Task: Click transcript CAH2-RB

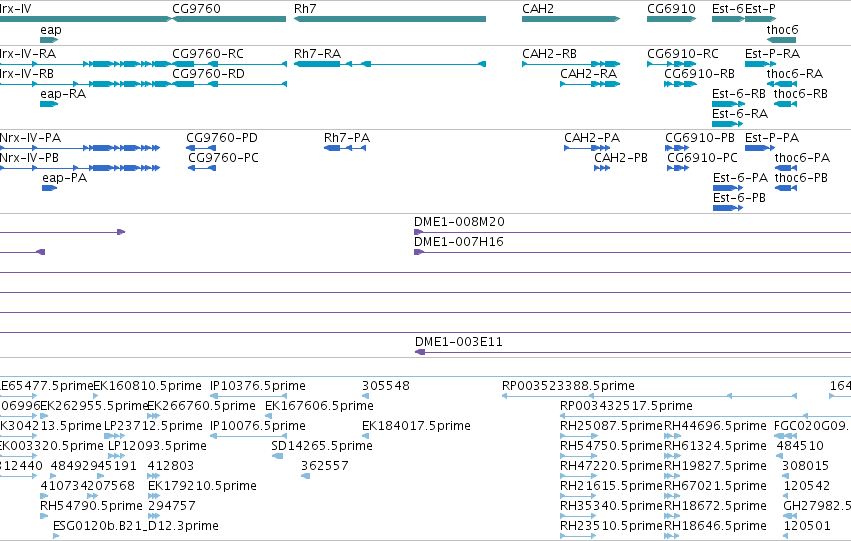Action: pyautogui.click(x=571, y=64)
